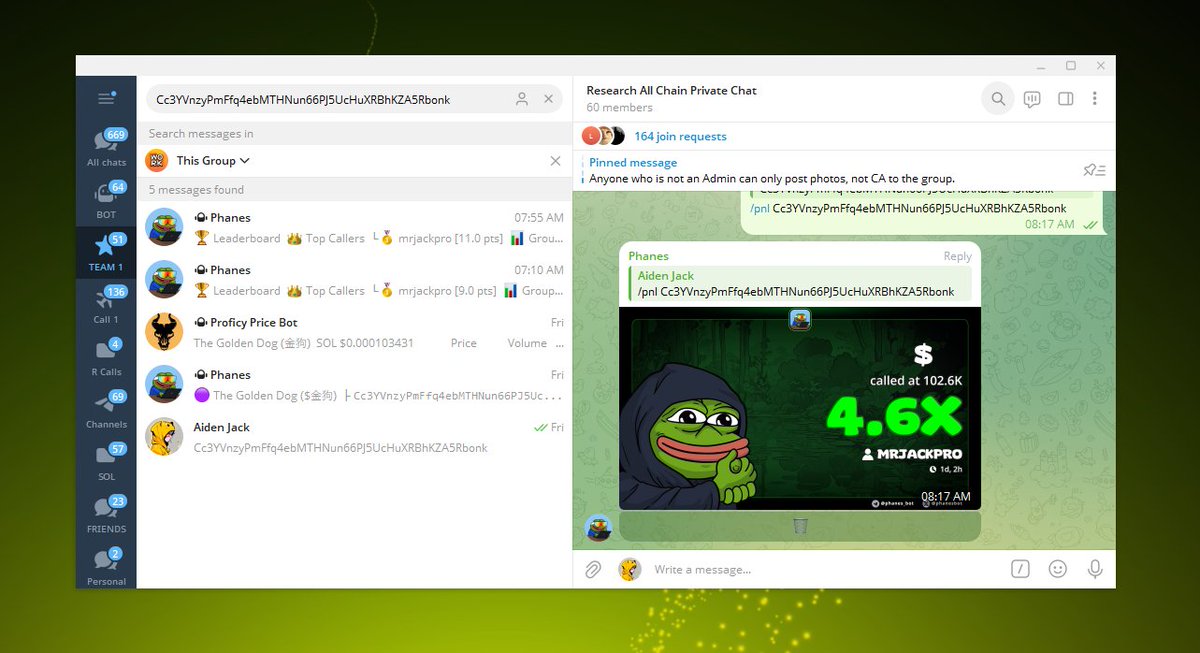
Task: Open Phanes result from 07:10 AM
Action: [x=354, y=280]
